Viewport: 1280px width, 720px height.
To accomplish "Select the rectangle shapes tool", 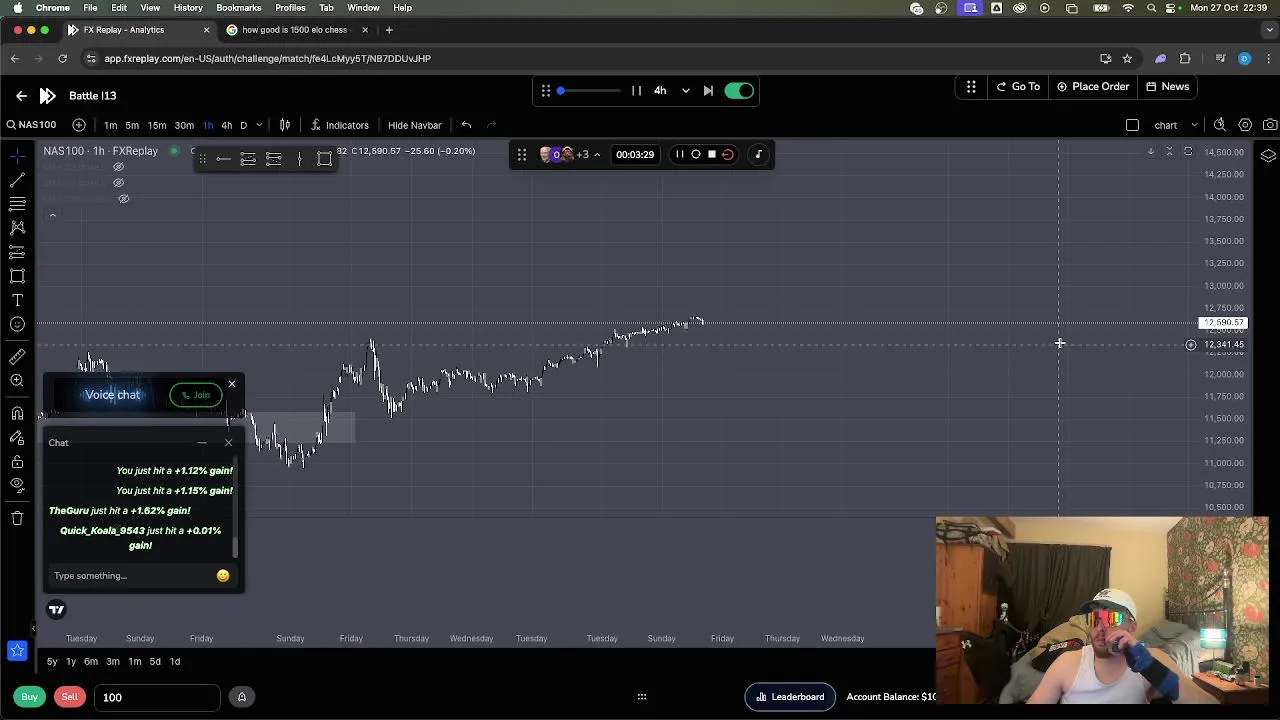I will (x=17, y=276).
